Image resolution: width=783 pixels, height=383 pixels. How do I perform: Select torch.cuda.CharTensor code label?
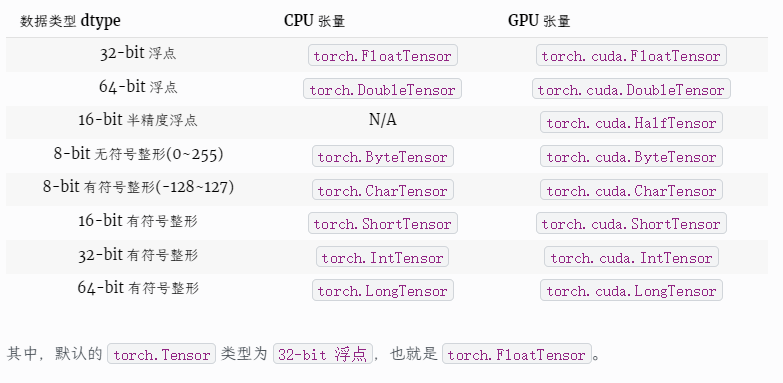pyautogui.click(x=631, y=190)
